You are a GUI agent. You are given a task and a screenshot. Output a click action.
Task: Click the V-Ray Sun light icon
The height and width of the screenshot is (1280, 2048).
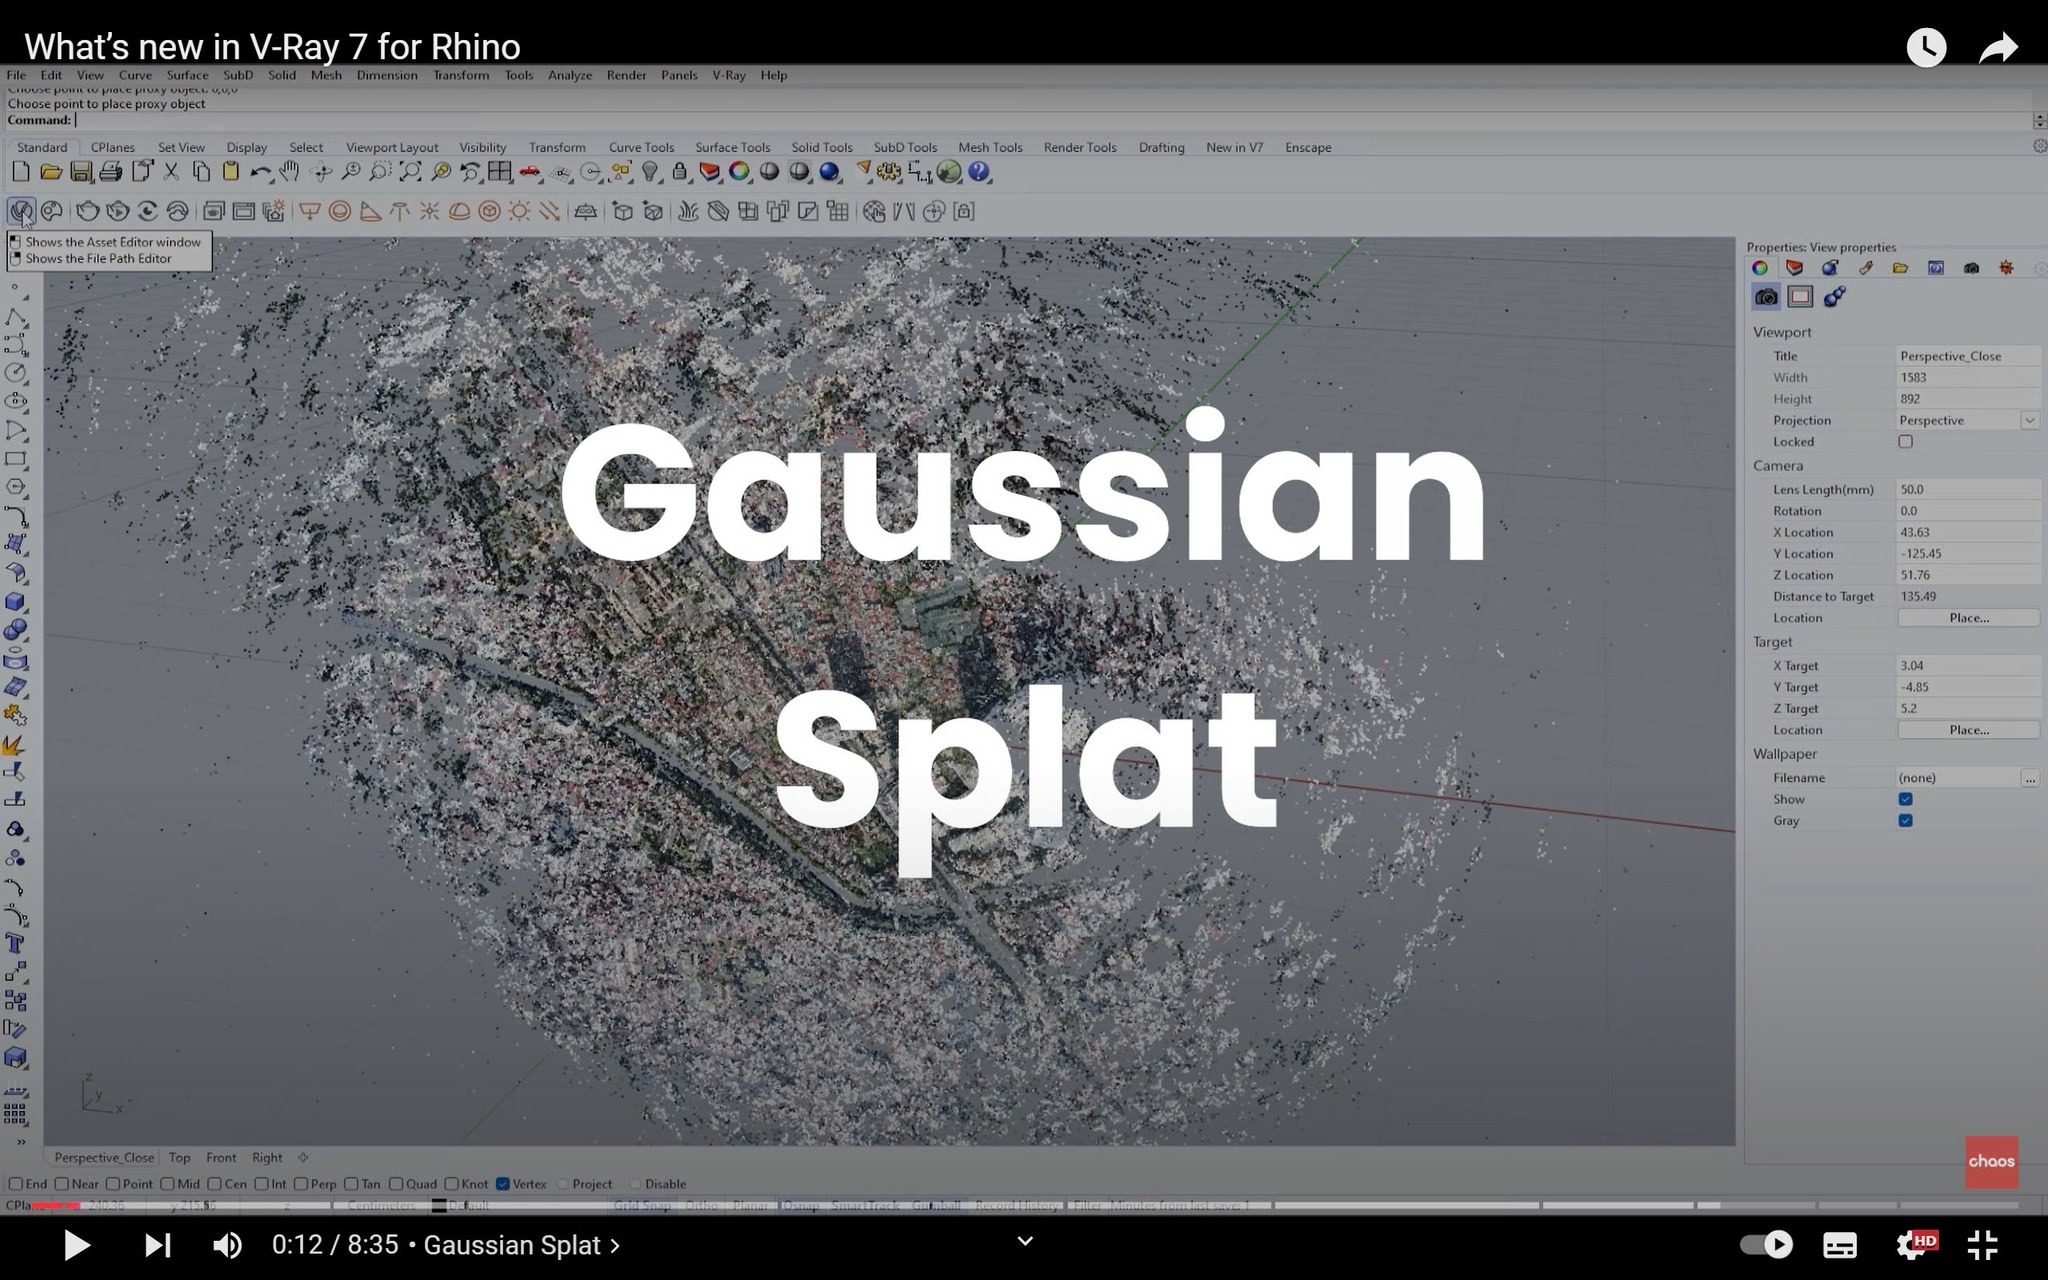519,211
